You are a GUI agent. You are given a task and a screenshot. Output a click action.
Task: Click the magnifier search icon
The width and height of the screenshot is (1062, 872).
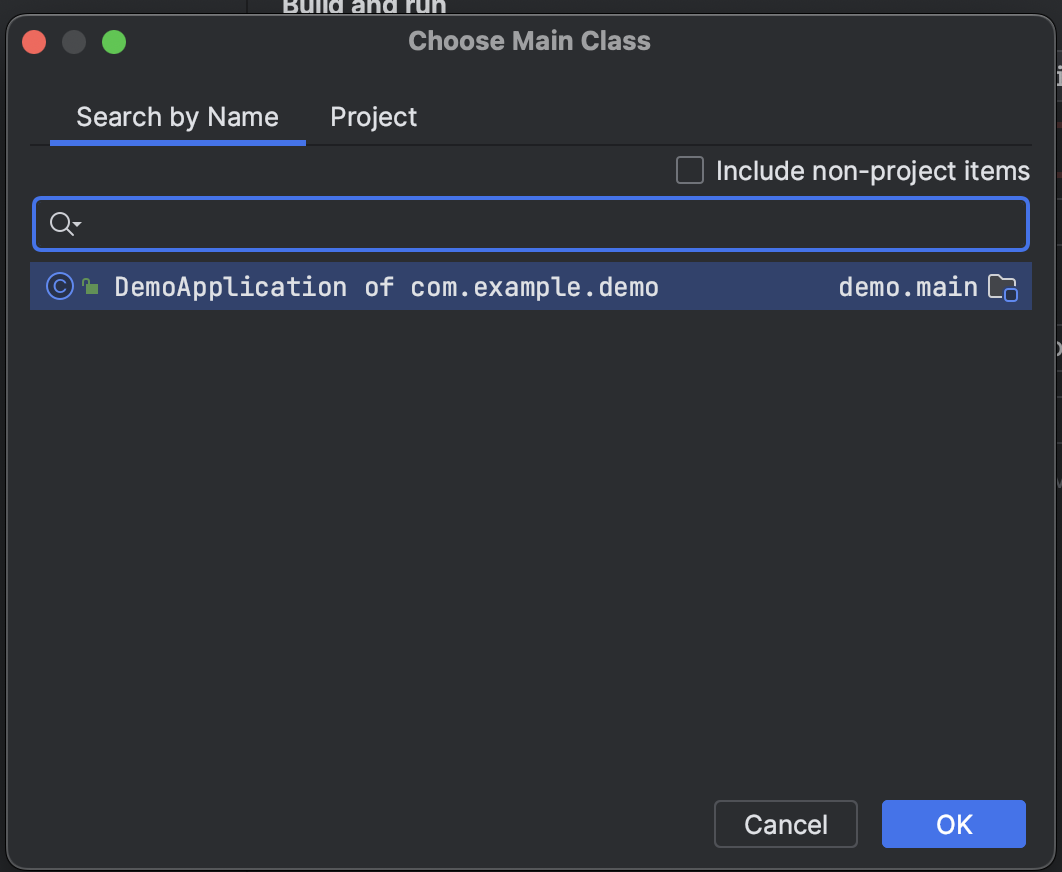[x=61, y=224]
